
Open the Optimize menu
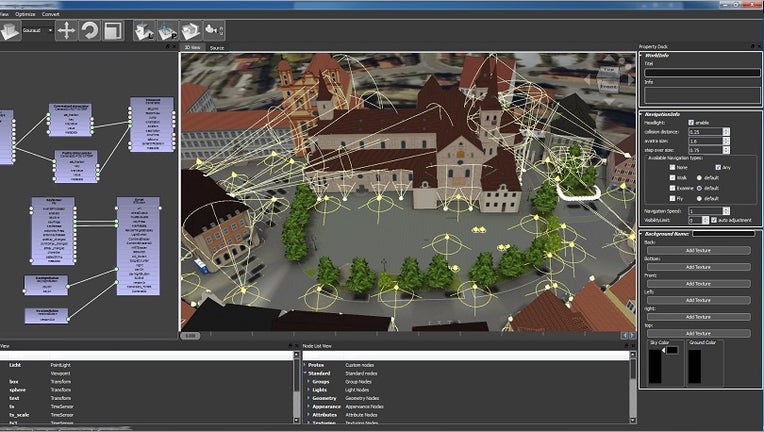pyautogui.click(x=25, y=14)
